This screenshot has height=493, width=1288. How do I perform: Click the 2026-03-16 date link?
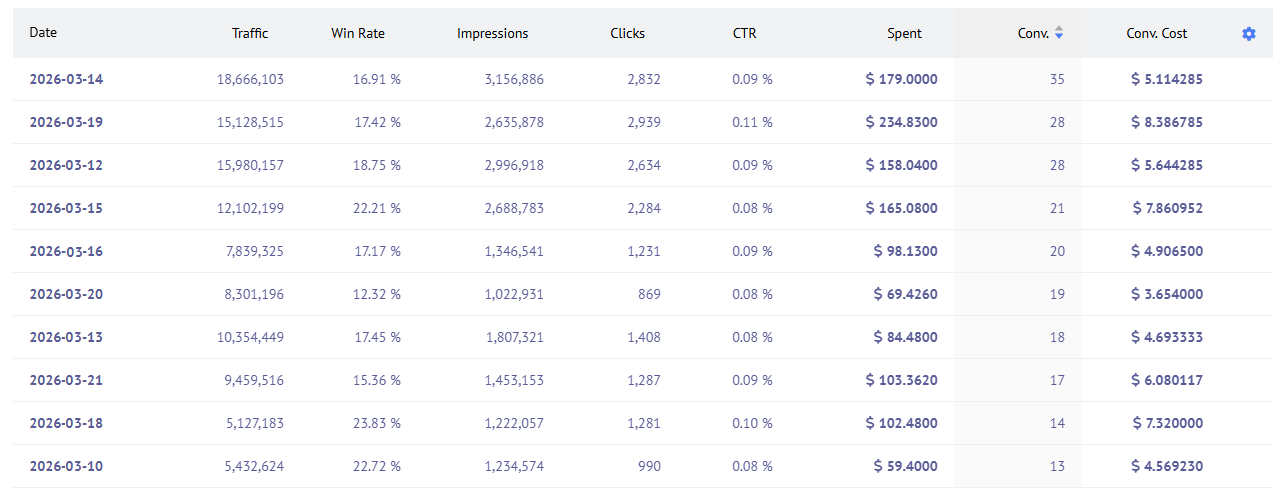(x=66, y=252)
